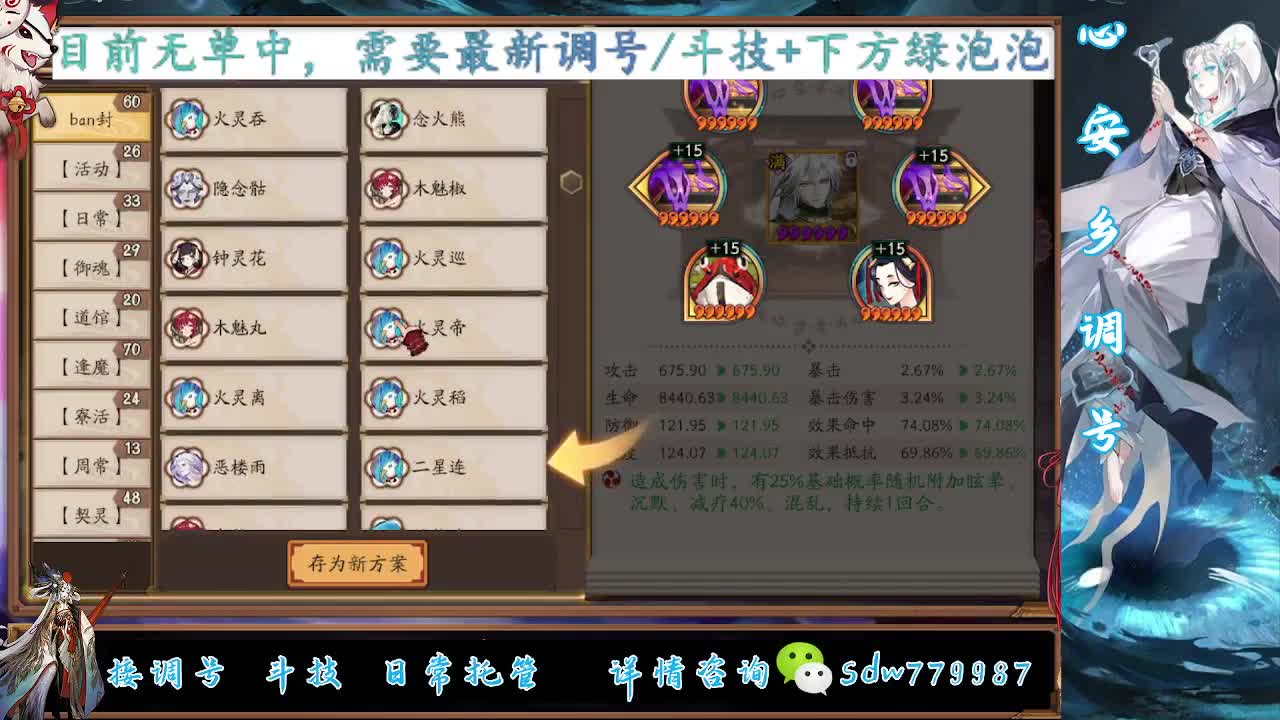Click the small hexagon icon beside the list

point(571,182)
